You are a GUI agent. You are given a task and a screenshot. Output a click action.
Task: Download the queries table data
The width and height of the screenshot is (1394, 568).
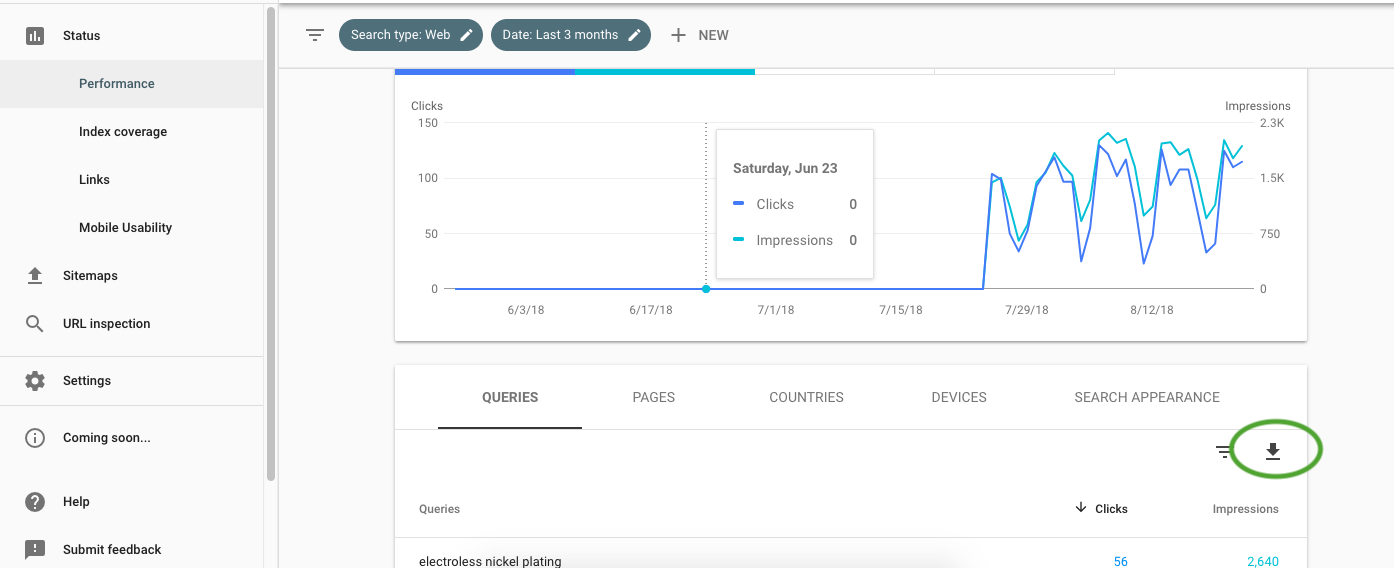[x=1273, y=452]
